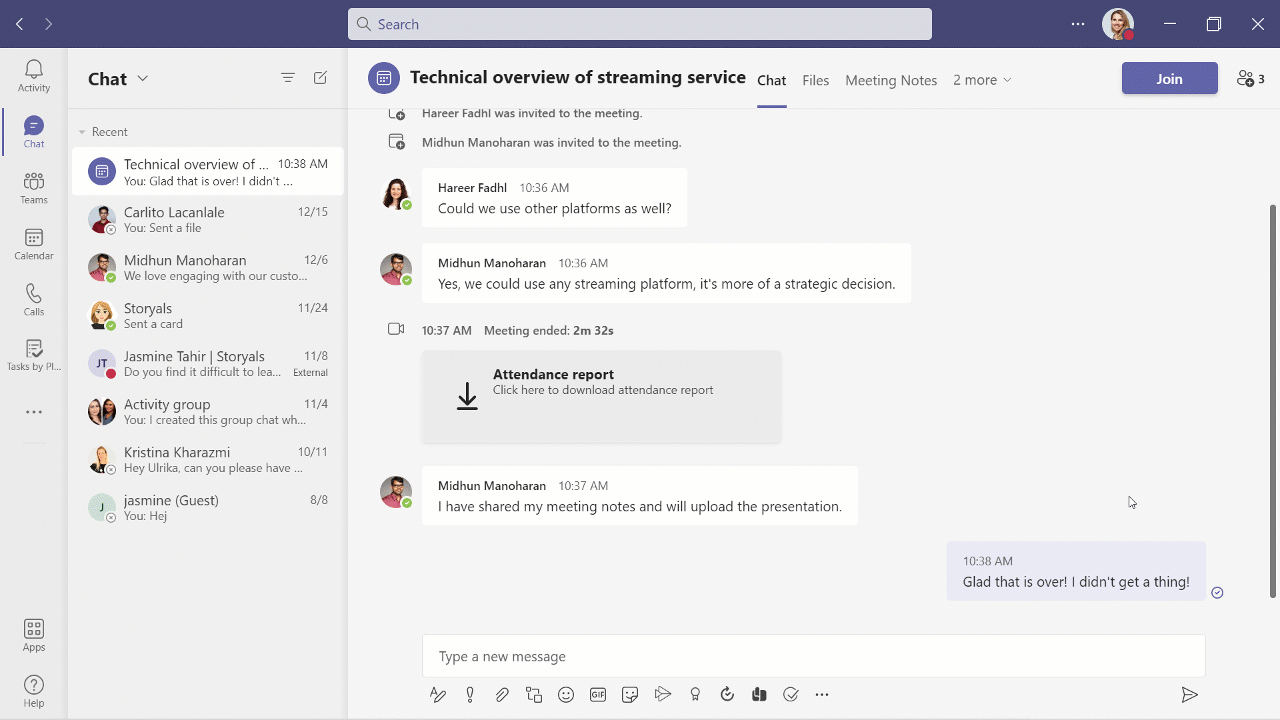Image resolution: width=1280 pixels, height=720 pixels.
Task: Insert a GIF into the message
Action: [x=598, y=694]
